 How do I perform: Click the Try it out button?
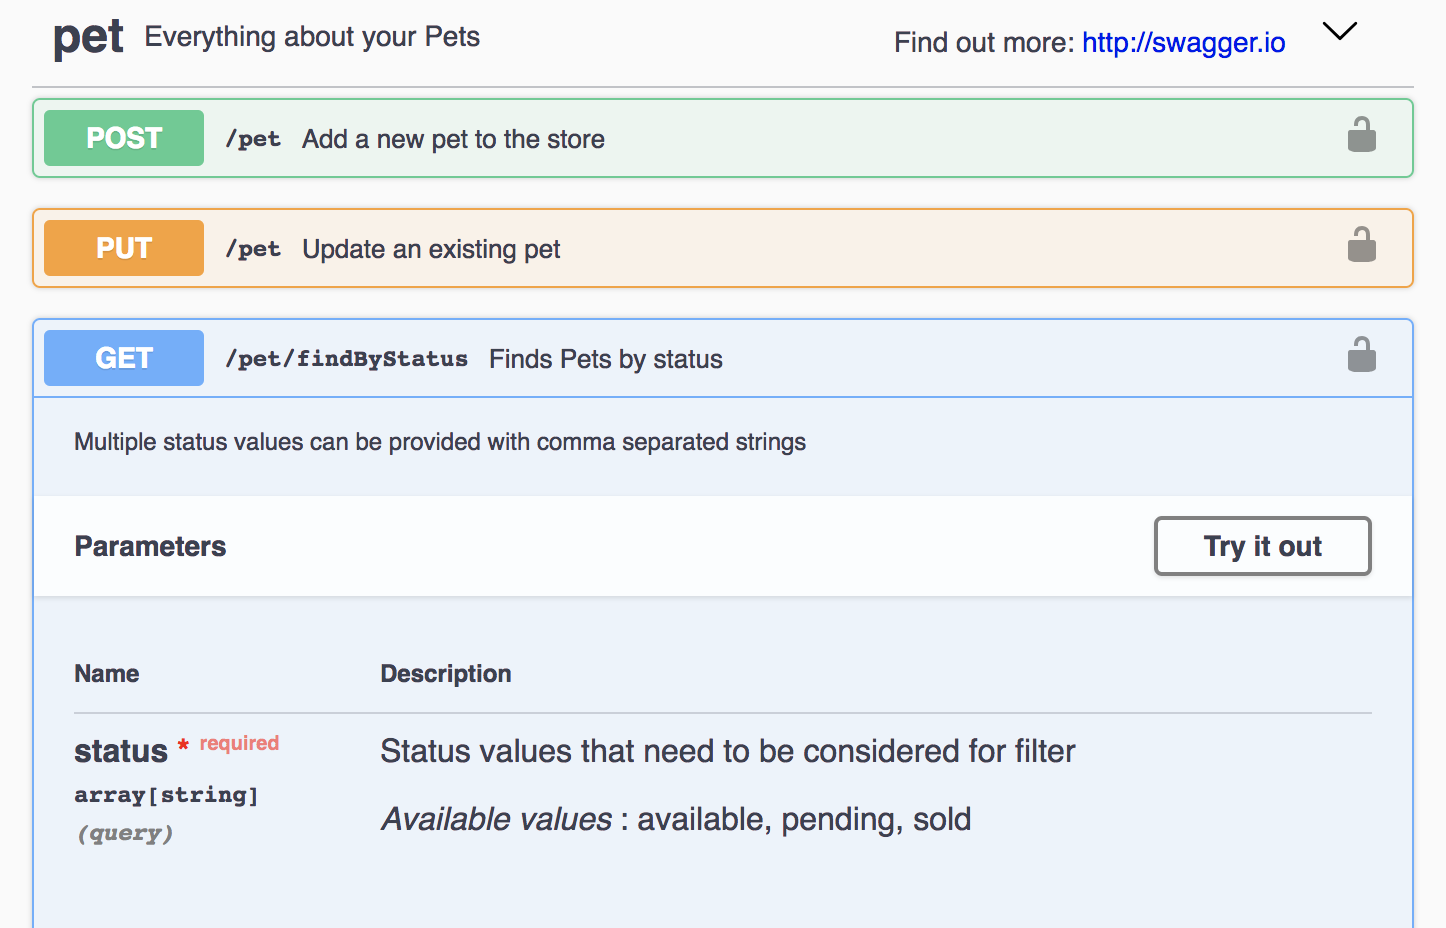tap(1262, 546)
